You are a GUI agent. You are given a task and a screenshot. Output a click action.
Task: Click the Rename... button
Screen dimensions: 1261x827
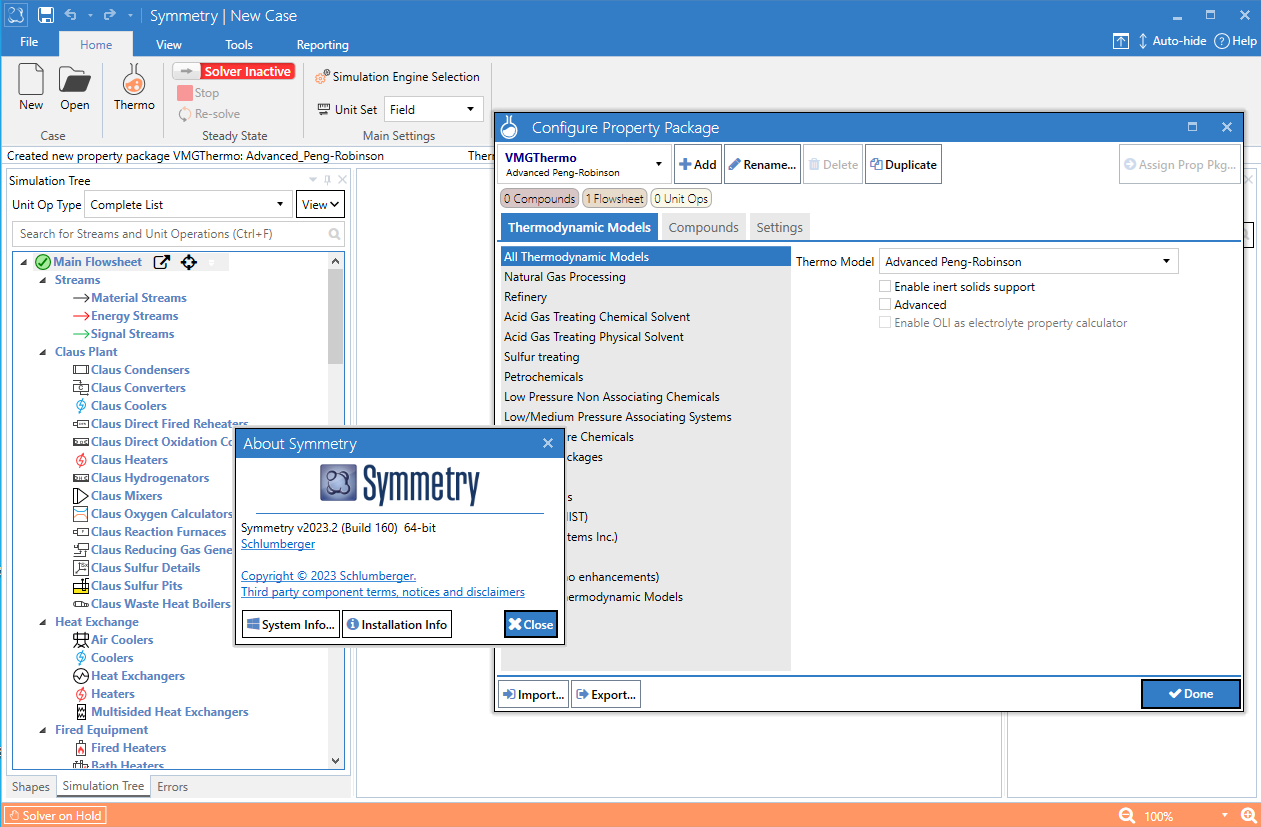[x=762, y=165]
